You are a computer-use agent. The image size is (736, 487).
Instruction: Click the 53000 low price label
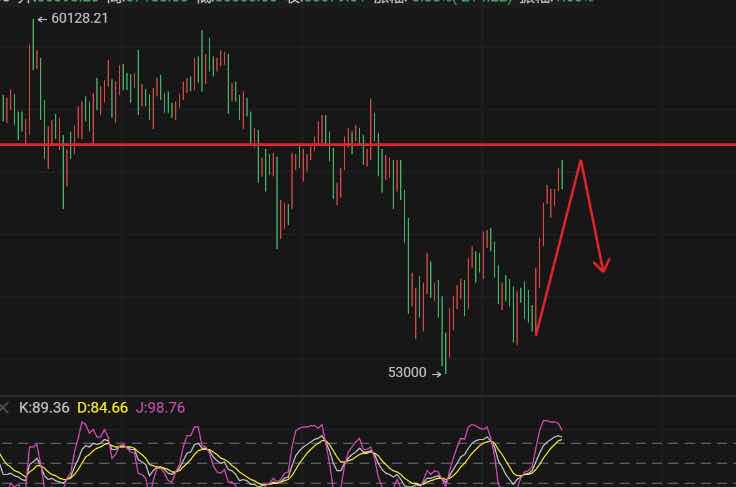click(407, 373)
